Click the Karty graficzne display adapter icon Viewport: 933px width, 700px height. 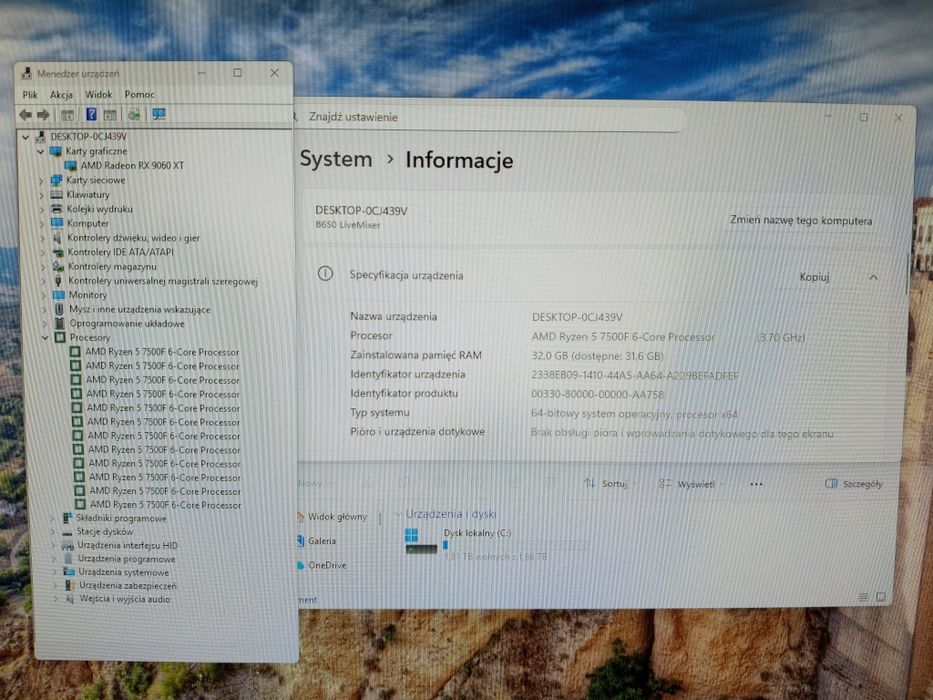(56, 151)
